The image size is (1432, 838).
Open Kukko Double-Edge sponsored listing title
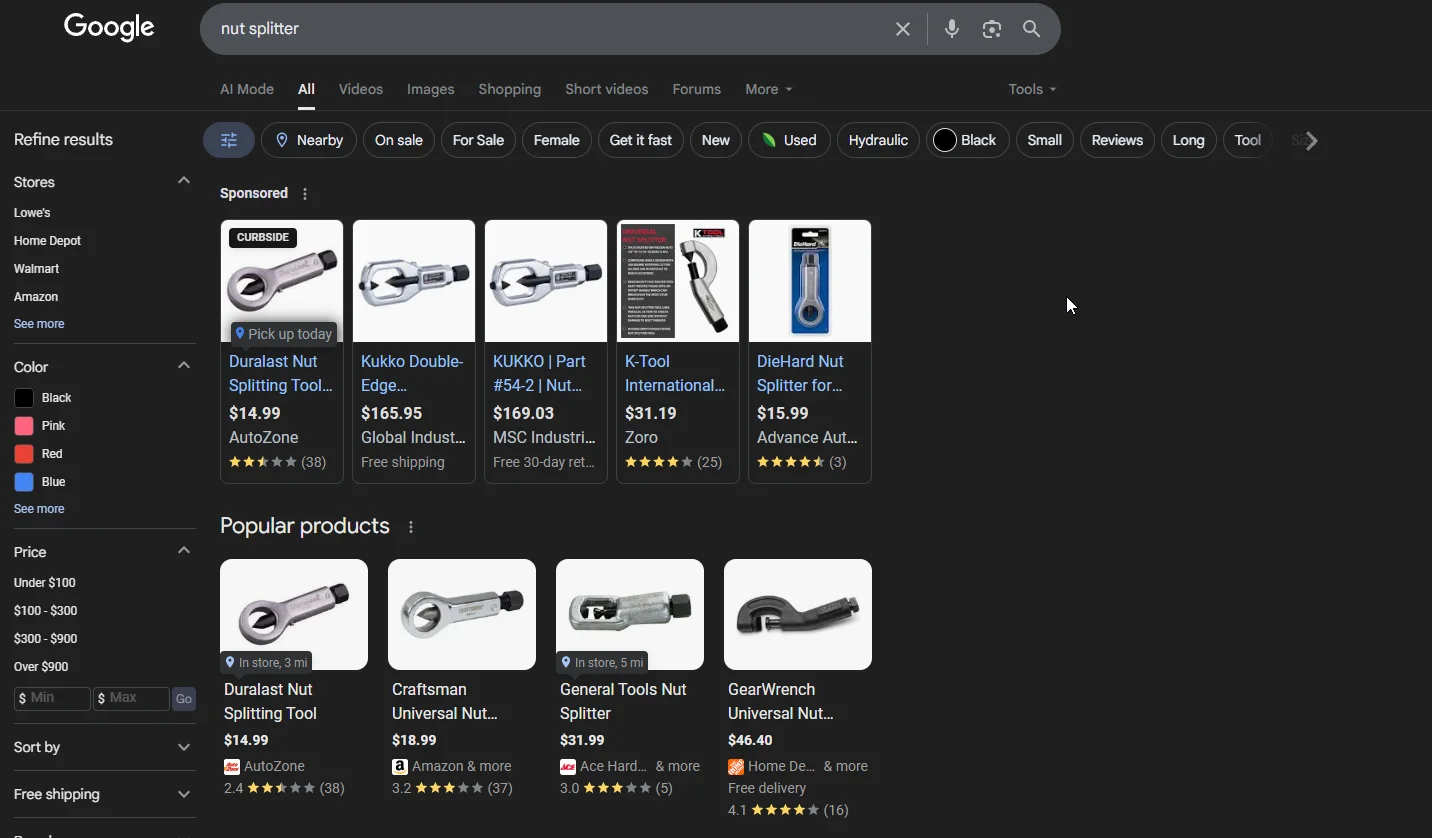pos(412,373)
